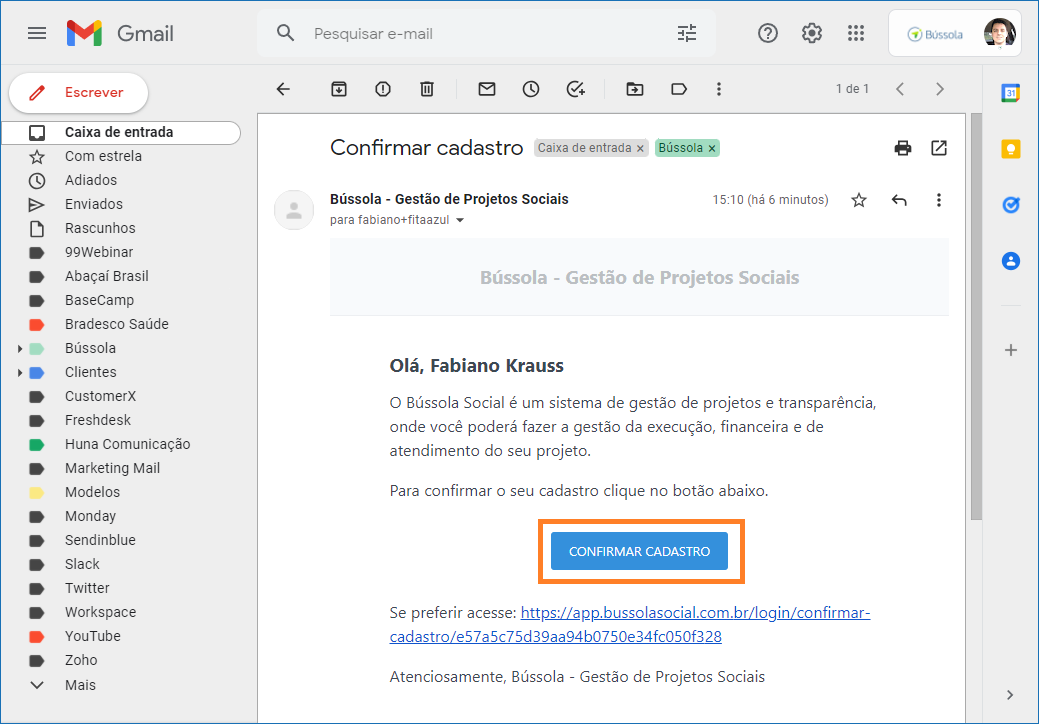This screenshot has height=724, width=1039.
Task: Delete the email with trash icon
Action: [427, 89]
